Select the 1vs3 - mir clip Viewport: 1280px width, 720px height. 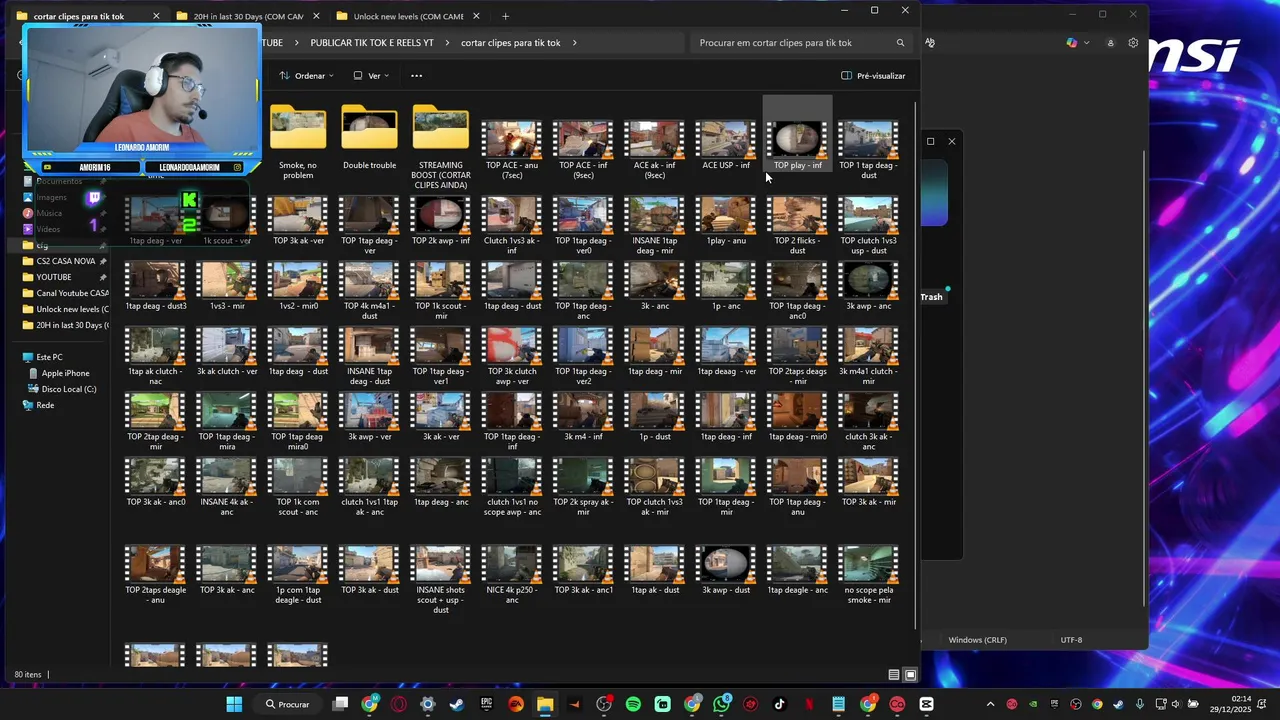click(x=227, y=286)
